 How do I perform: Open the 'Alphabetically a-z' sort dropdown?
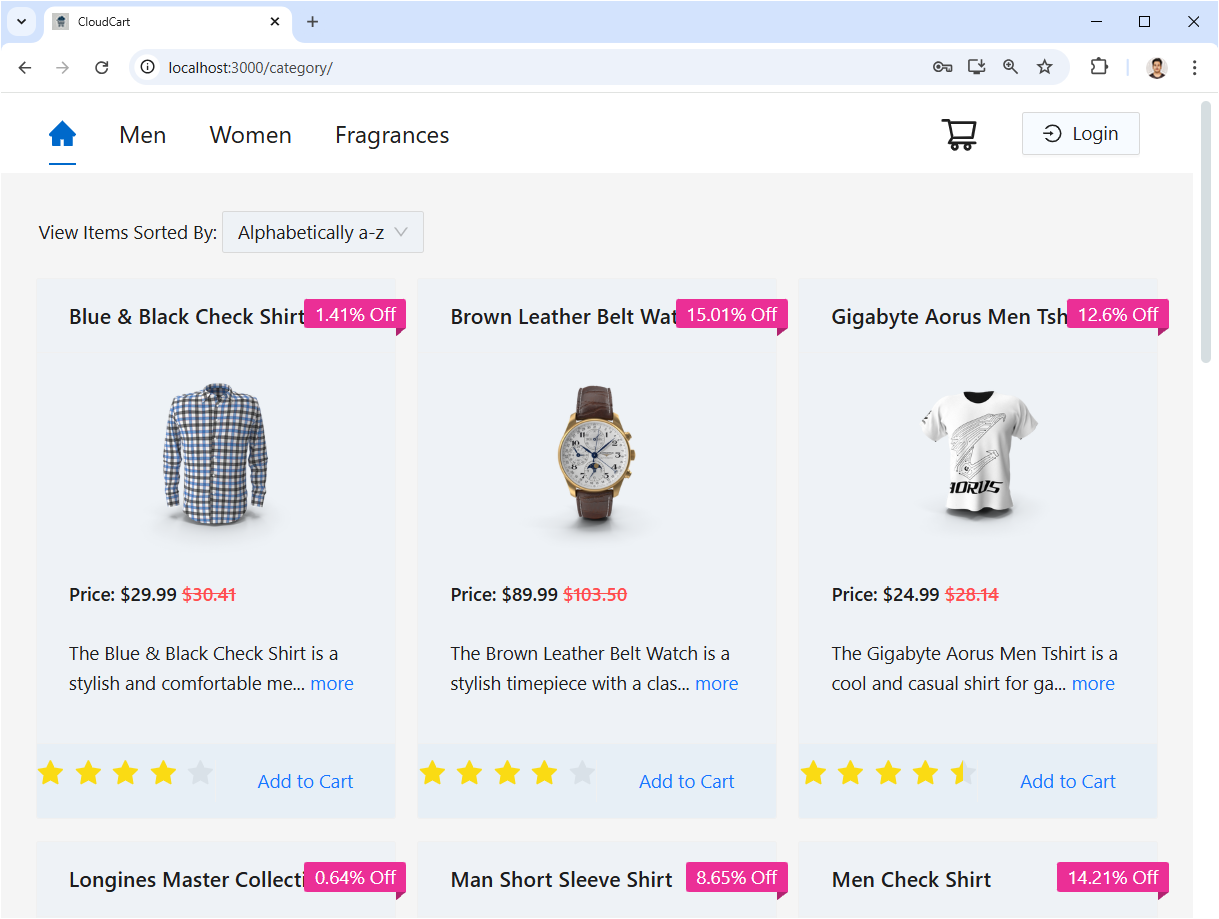point(322,231)
